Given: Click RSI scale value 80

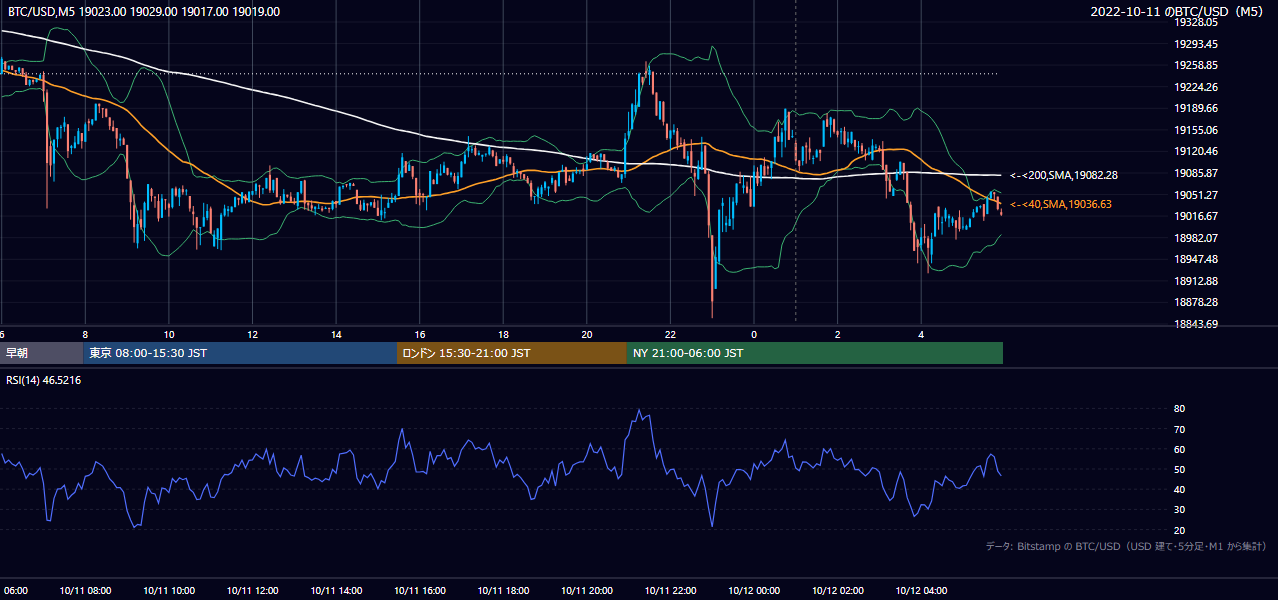Looking at the screenshot, I should coord(1180,409).
